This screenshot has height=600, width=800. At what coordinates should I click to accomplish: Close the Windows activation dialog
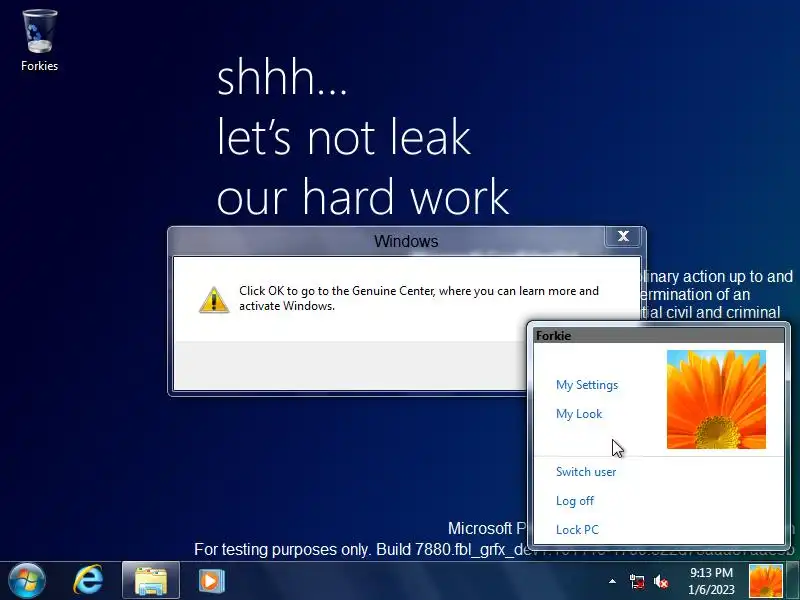coord(623,236)
